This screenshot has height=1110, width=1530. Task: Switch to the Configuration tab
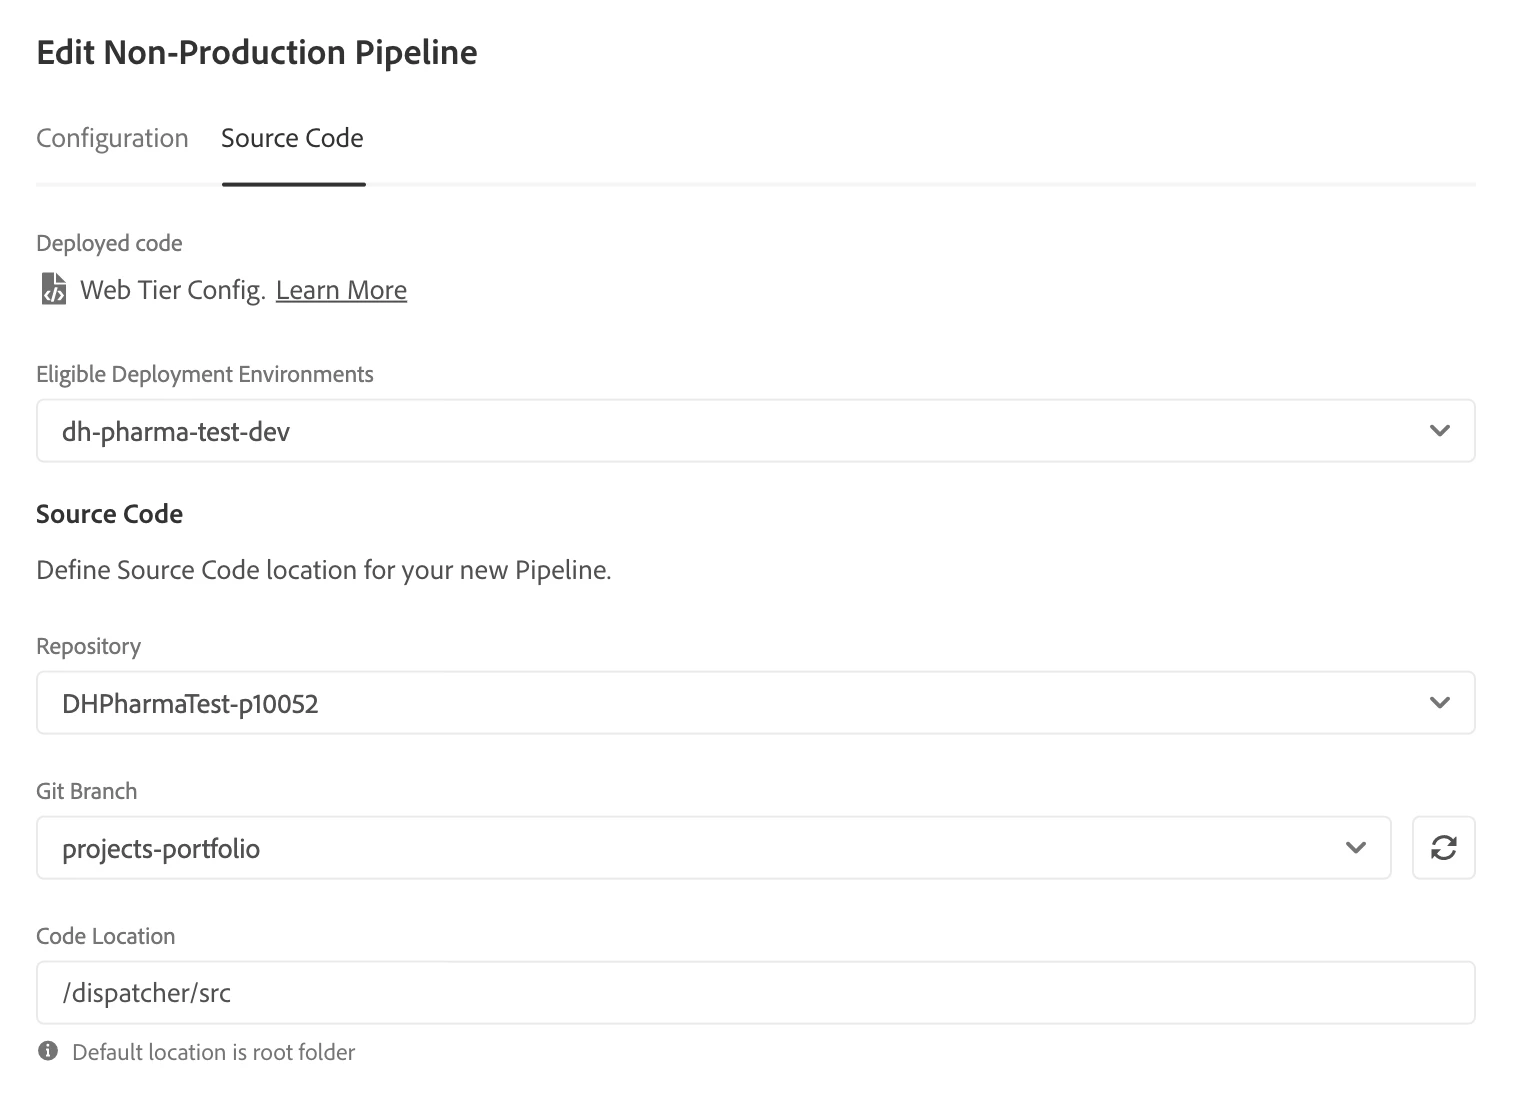(x=112, y=138)
